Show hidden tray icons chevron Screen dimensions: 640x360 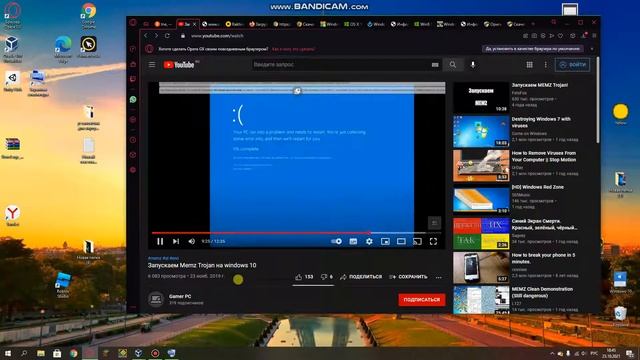point(552,353)
